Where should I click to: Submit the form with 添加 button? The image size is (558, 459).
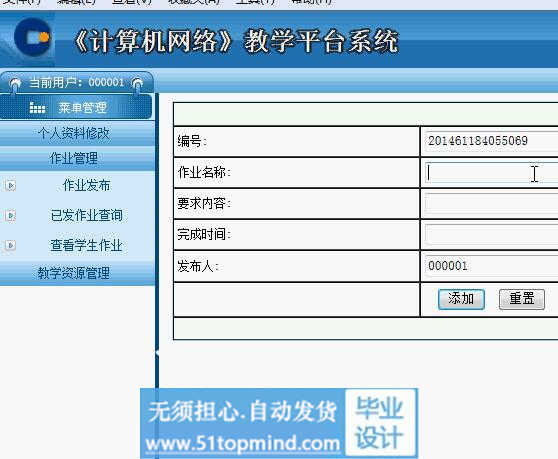461,299
